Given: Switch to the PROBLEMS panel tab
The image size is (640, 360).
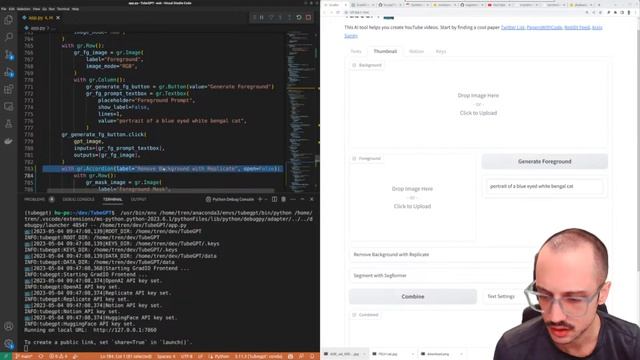Looking at the screenshot, I should [x=36, y=199].
